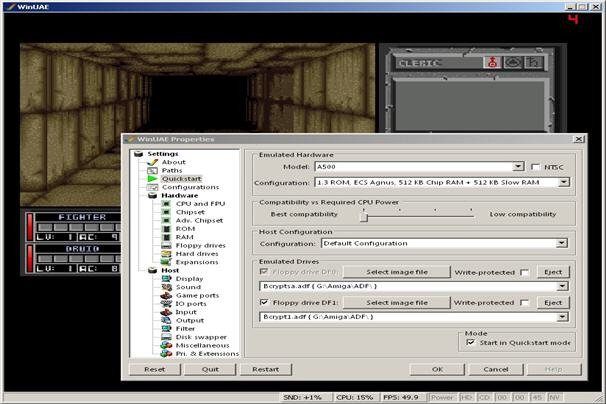
Task: Go to the Disk swapper page
Action: 185,335
